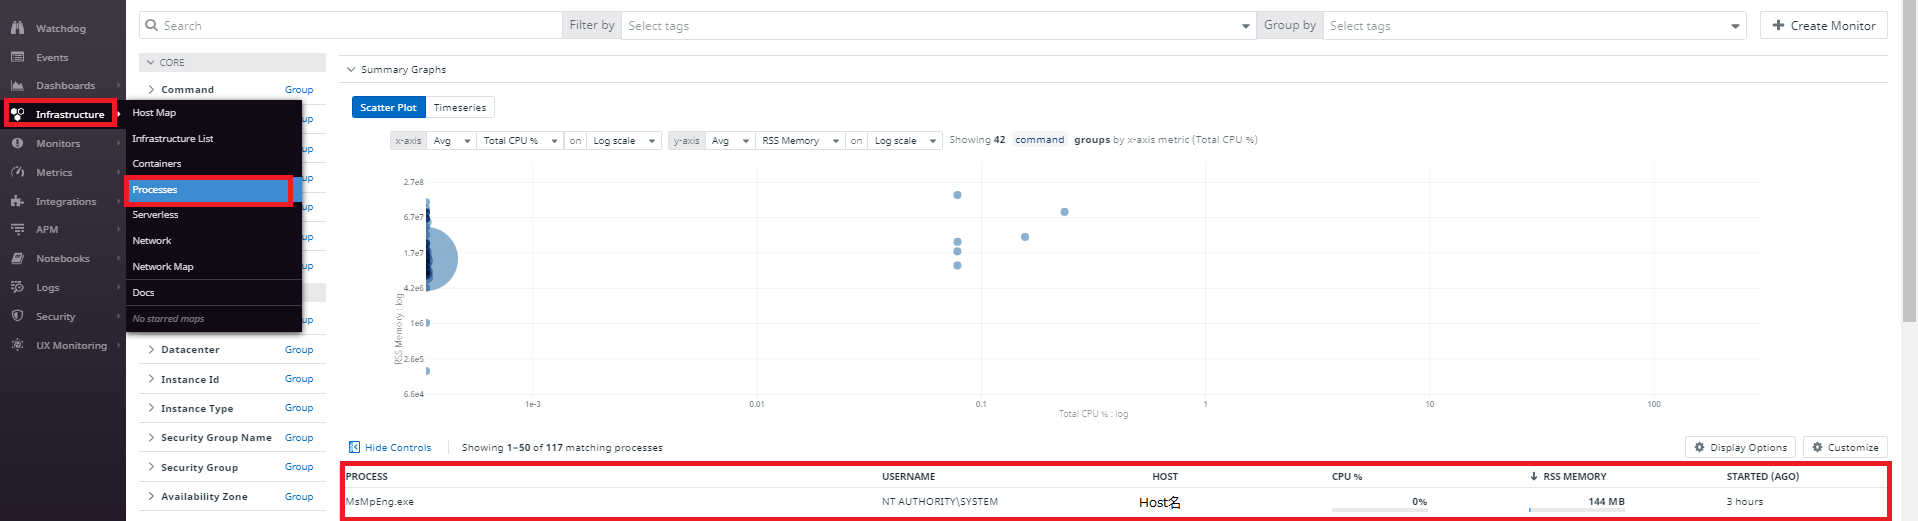The image size is (1918, 521).
Task: Click the gear icon on Customize
Action: click(x=1817, y=447)
